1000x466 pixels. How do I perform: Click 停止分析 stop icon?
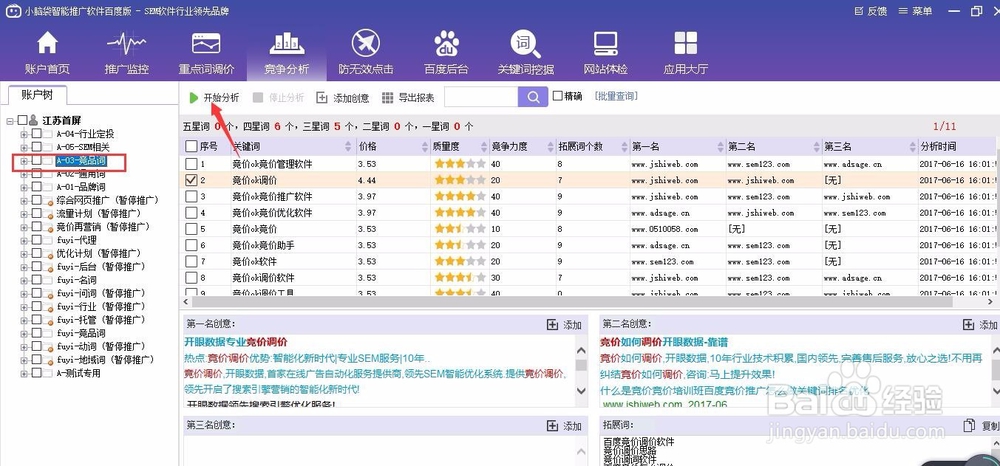258,98
